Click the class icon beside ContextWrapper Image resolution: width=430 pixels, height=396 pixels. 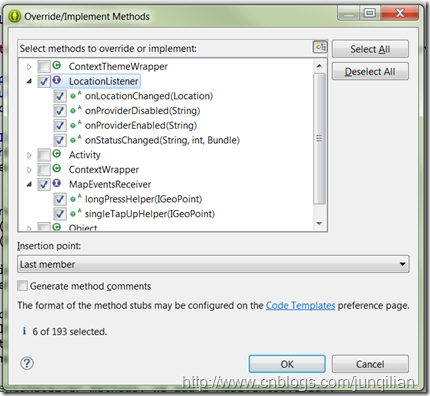tap(57, 168)
